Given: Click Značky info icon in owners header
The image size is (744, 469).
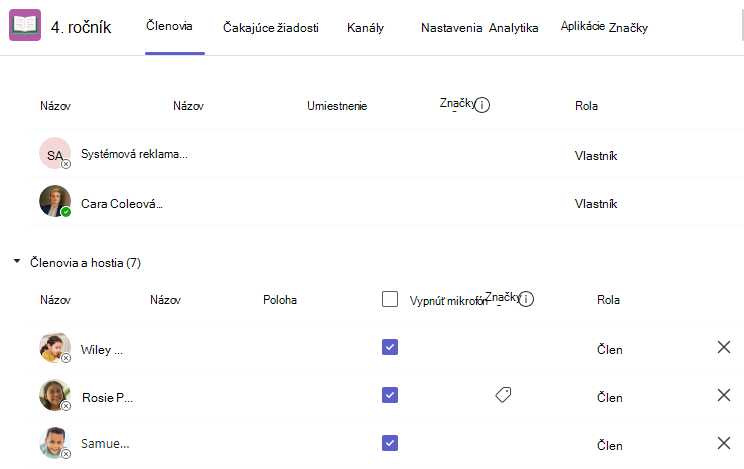Looking at the screenshot, I should pos(482,104).
